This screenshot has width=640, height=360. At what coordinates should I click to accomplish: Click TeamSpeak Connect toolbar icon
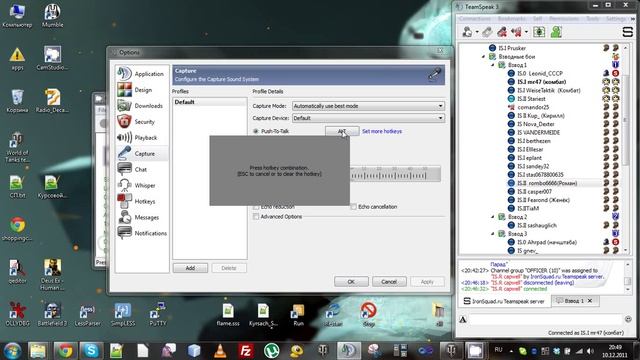tap(467, 32)
